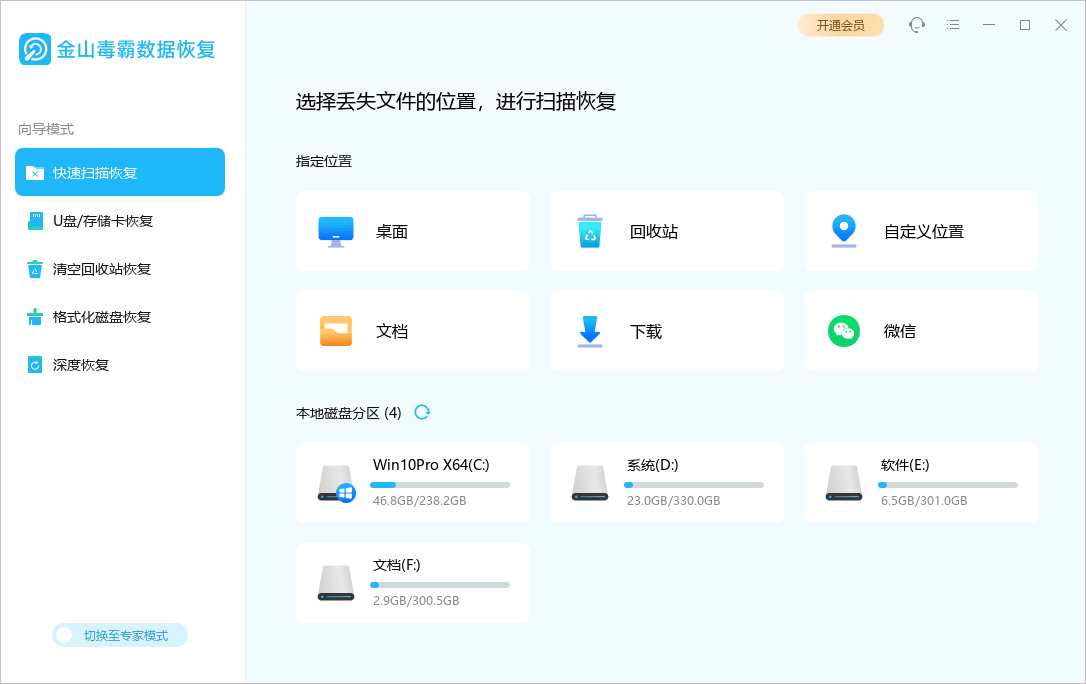The image size is (1086, 684).
Task: Click the 软件(E:) usage bar
Action: pos(948,485)
